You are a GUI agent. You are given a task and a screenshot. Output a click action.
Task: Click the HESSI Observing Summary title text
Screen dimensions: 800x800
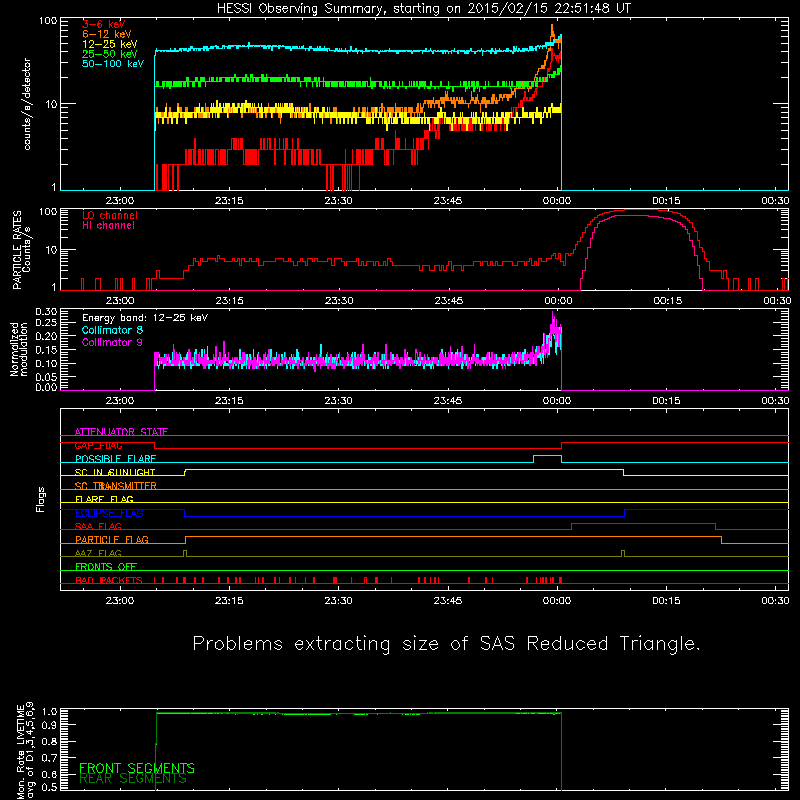[x=424, y=8]
